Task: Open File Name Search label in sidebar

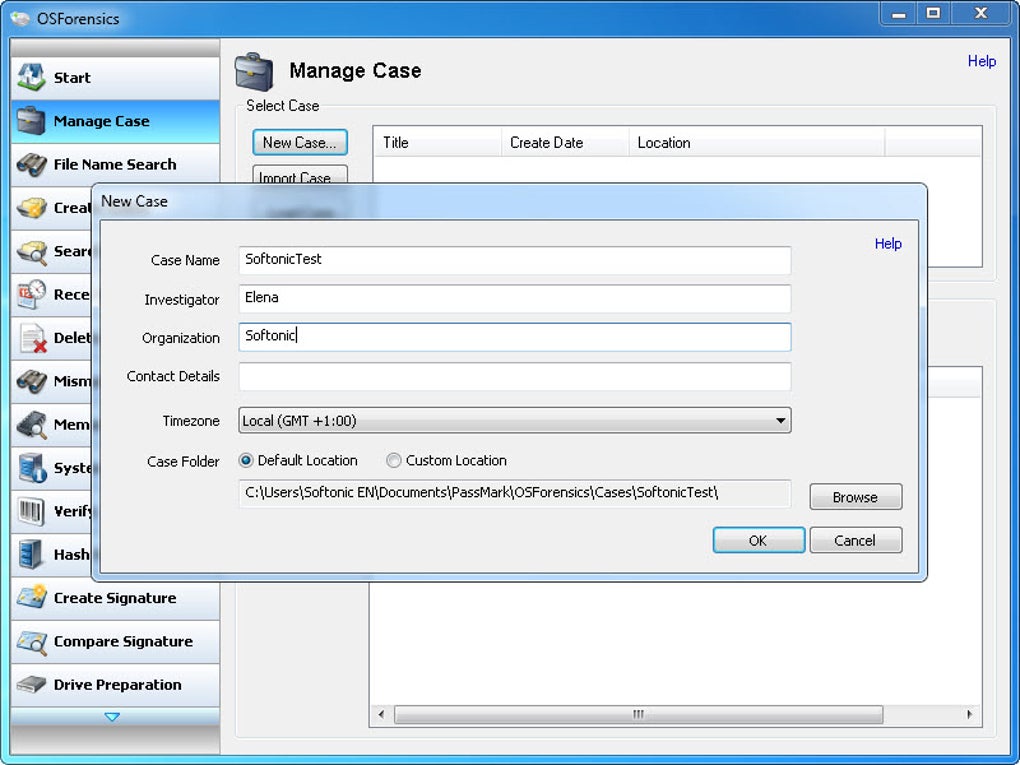Action: (x=115, y=164)
